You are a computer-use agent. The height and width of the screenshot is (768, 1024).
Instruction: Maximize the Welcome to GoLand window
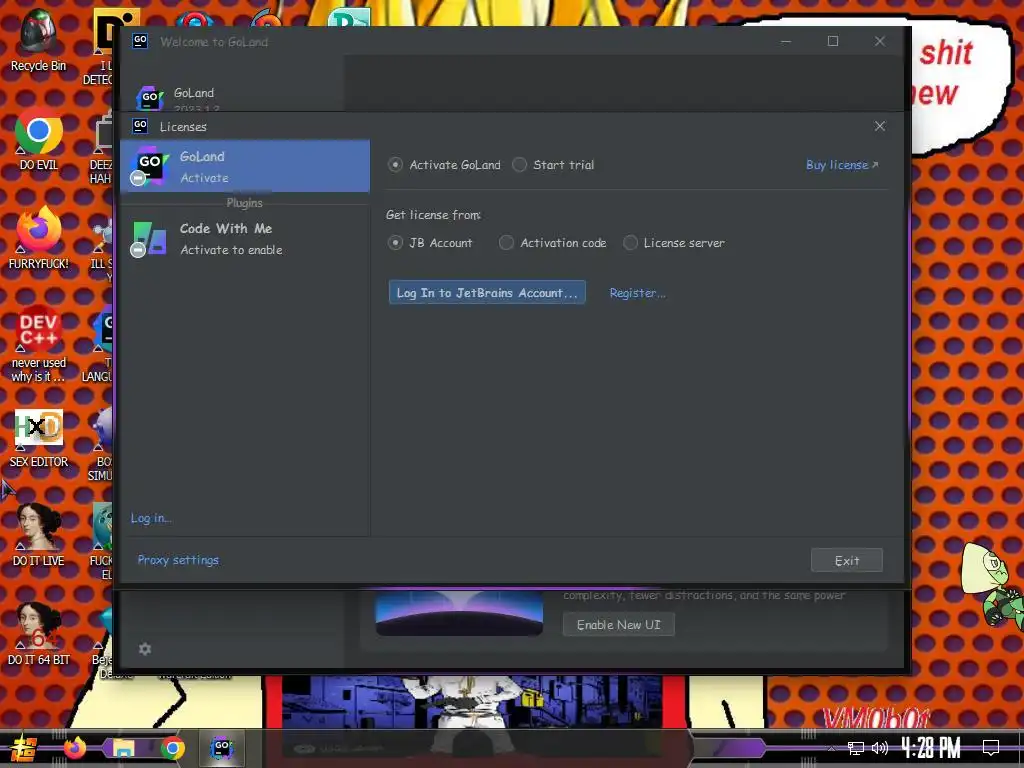(833, 41)
